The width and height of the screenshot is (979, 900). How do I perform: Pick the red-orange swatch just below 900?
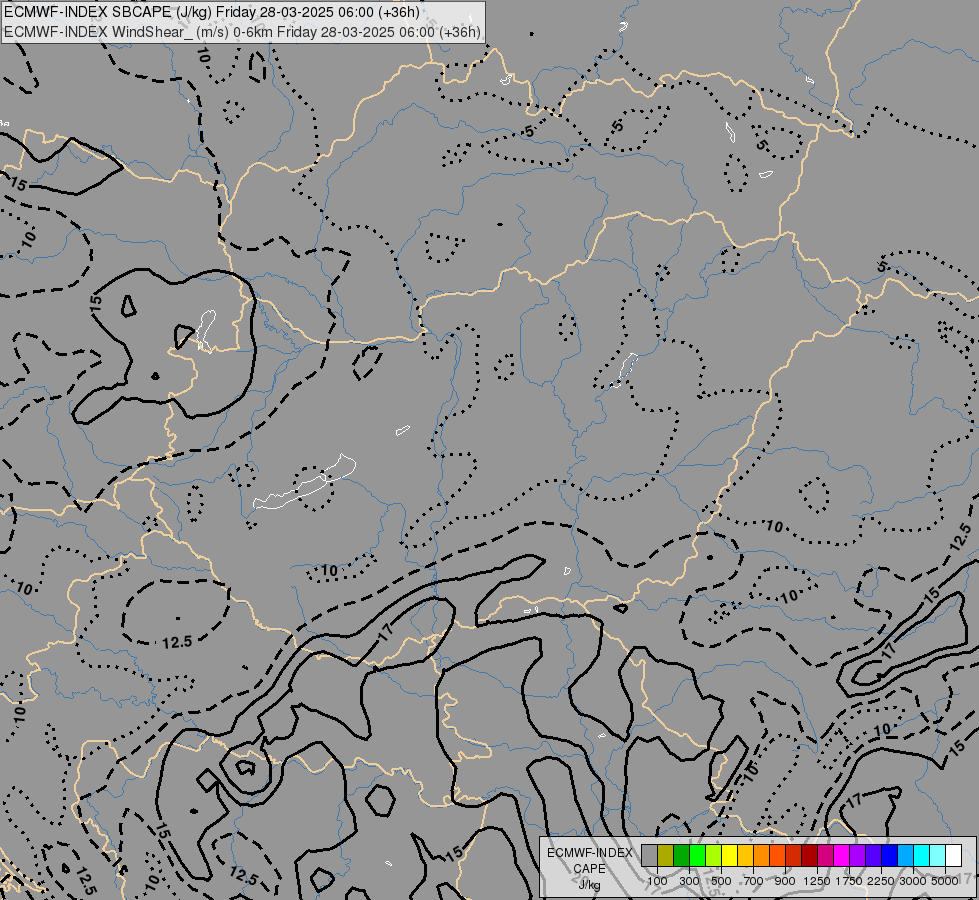[777, 855]
